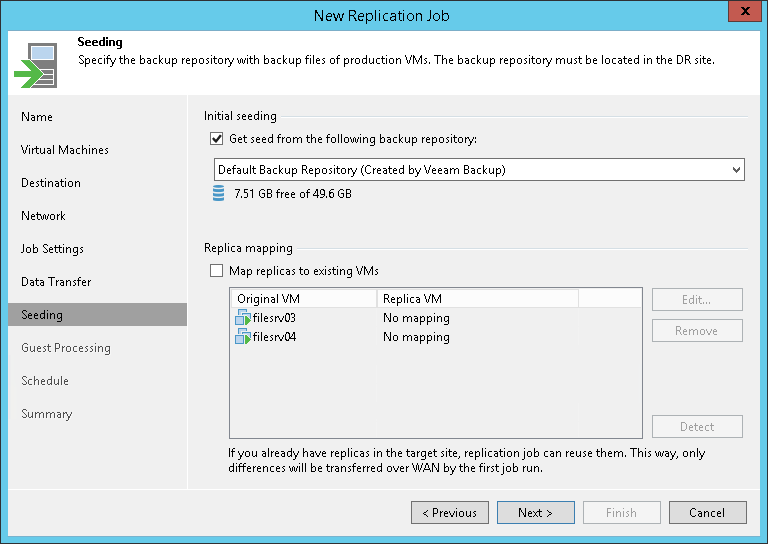Click the filesrv04 VM icon
The image size is (768, 544).
pos(243,337)
